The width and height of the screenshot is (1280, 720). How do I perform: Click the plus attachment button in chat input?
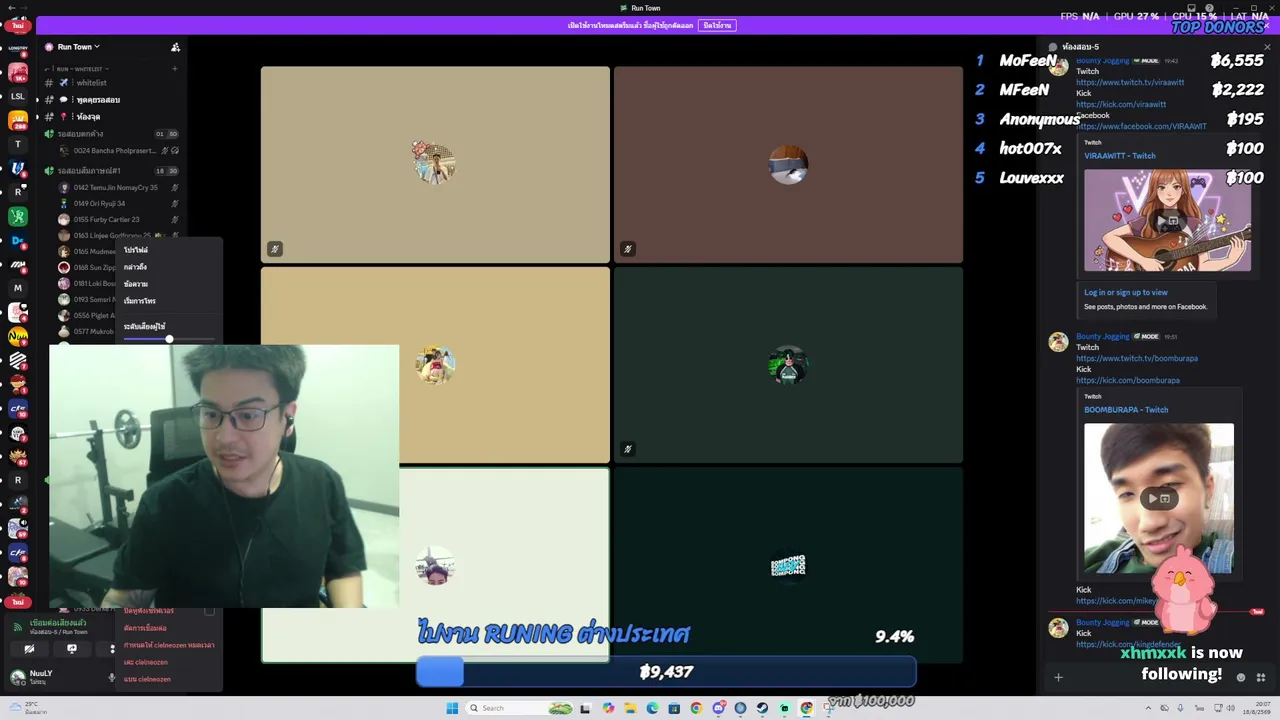point(1058,677)
